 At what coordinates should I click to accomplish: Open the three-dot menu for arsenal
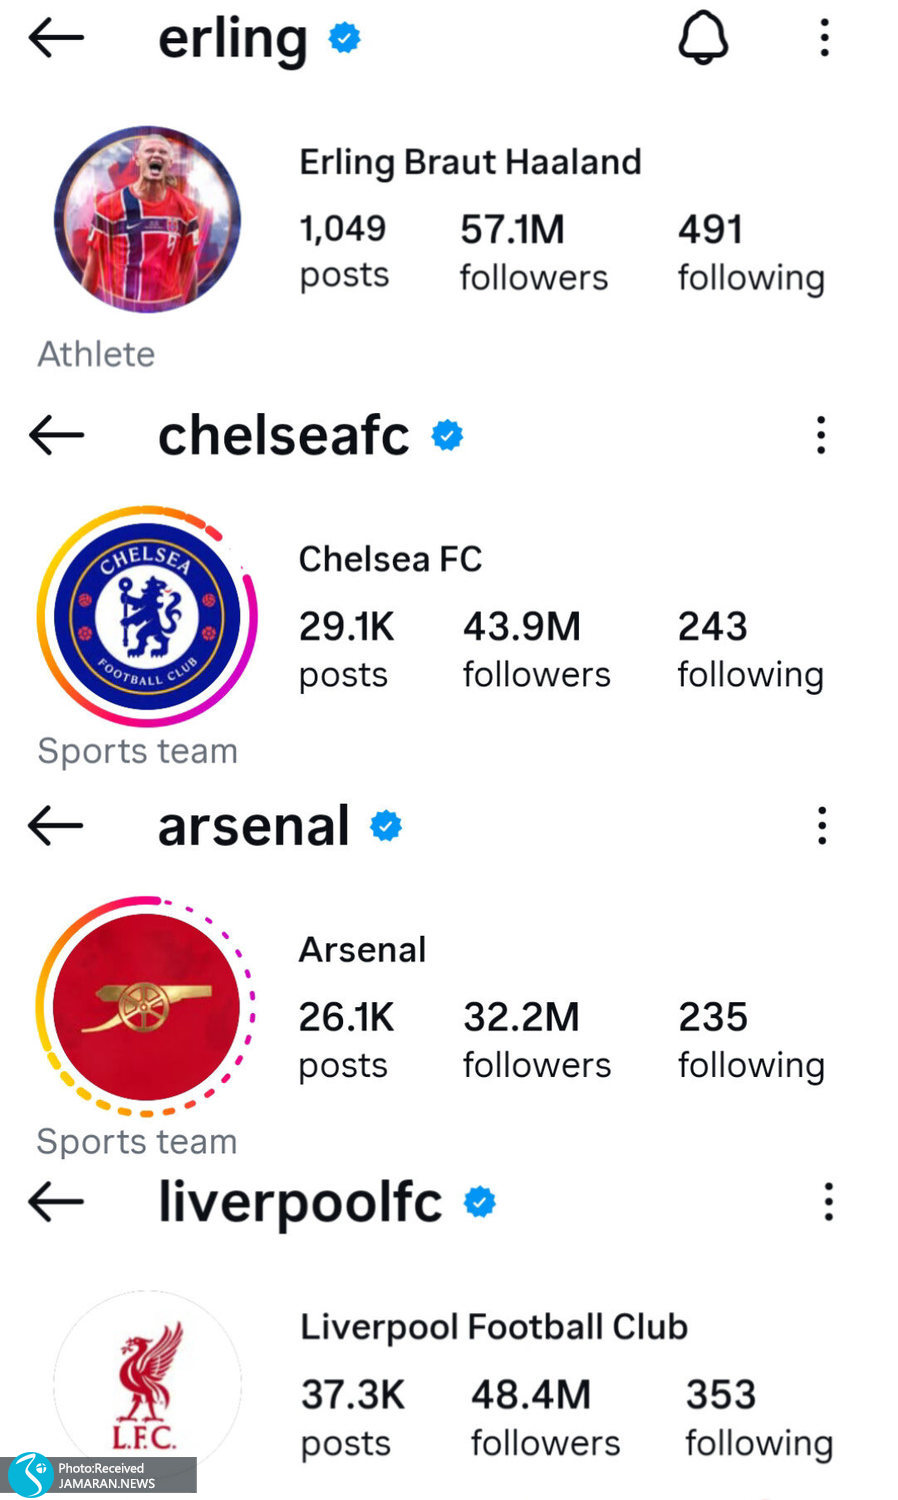[822, 826]
